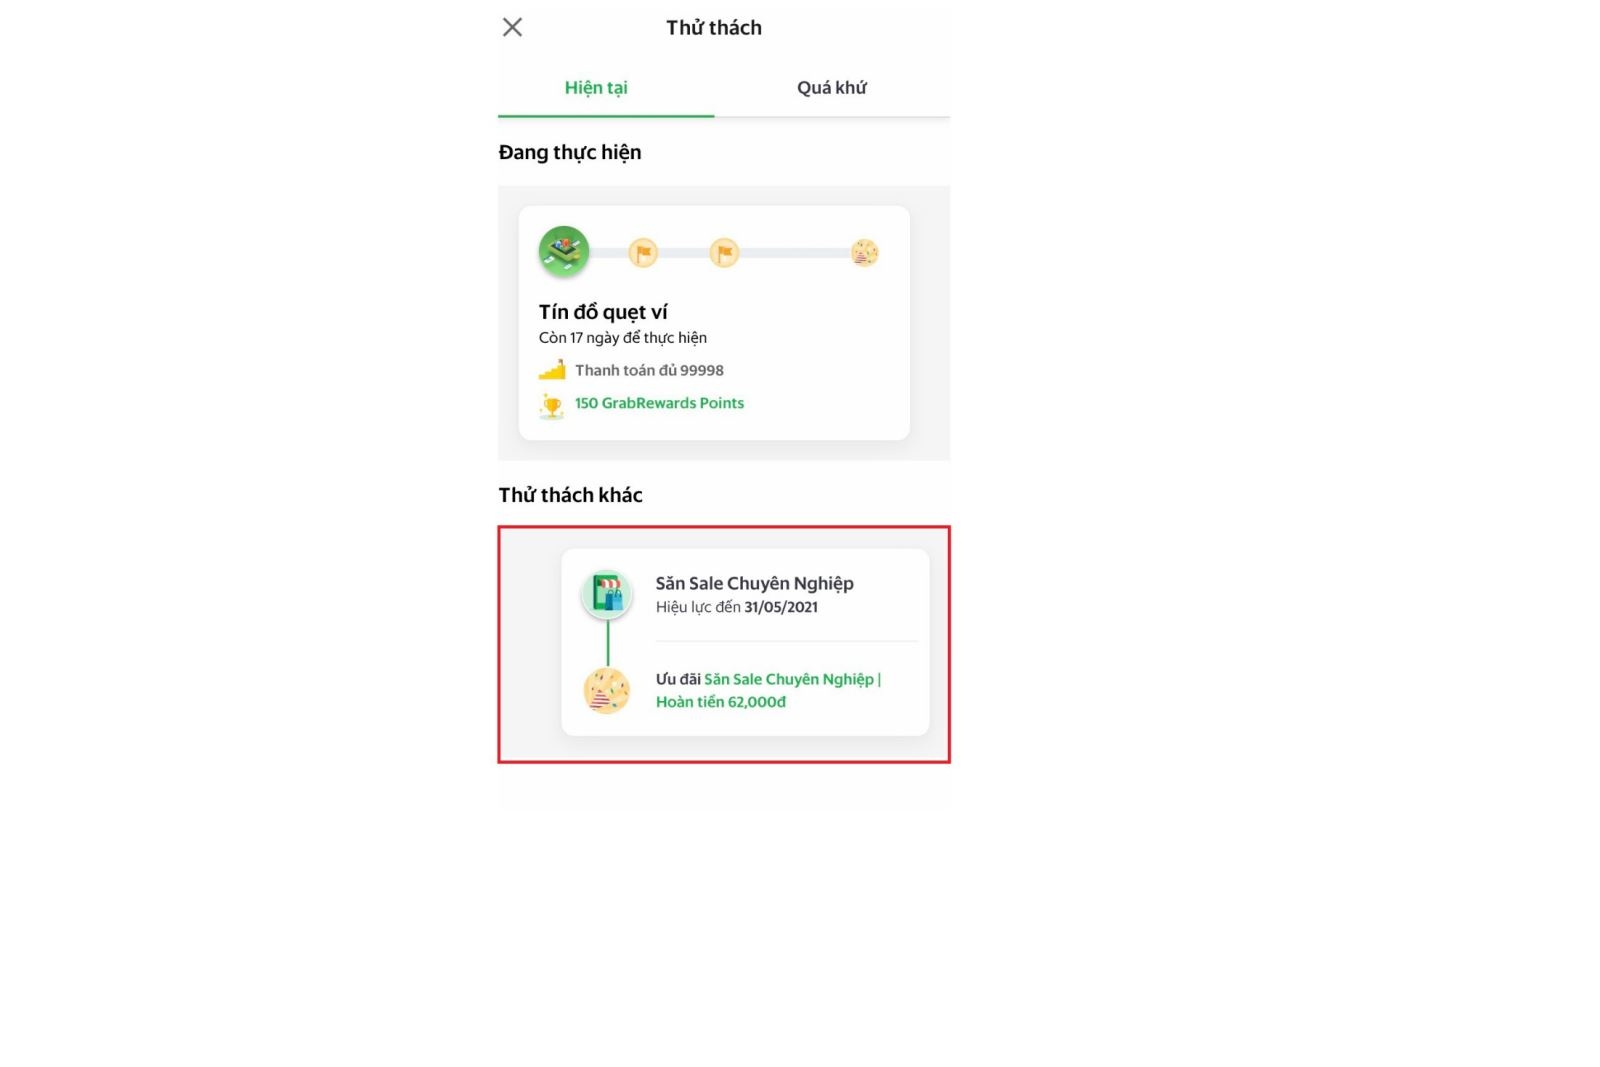Click the Đang thực hiện heading
1600x1067 pixels.
[570, 152]
